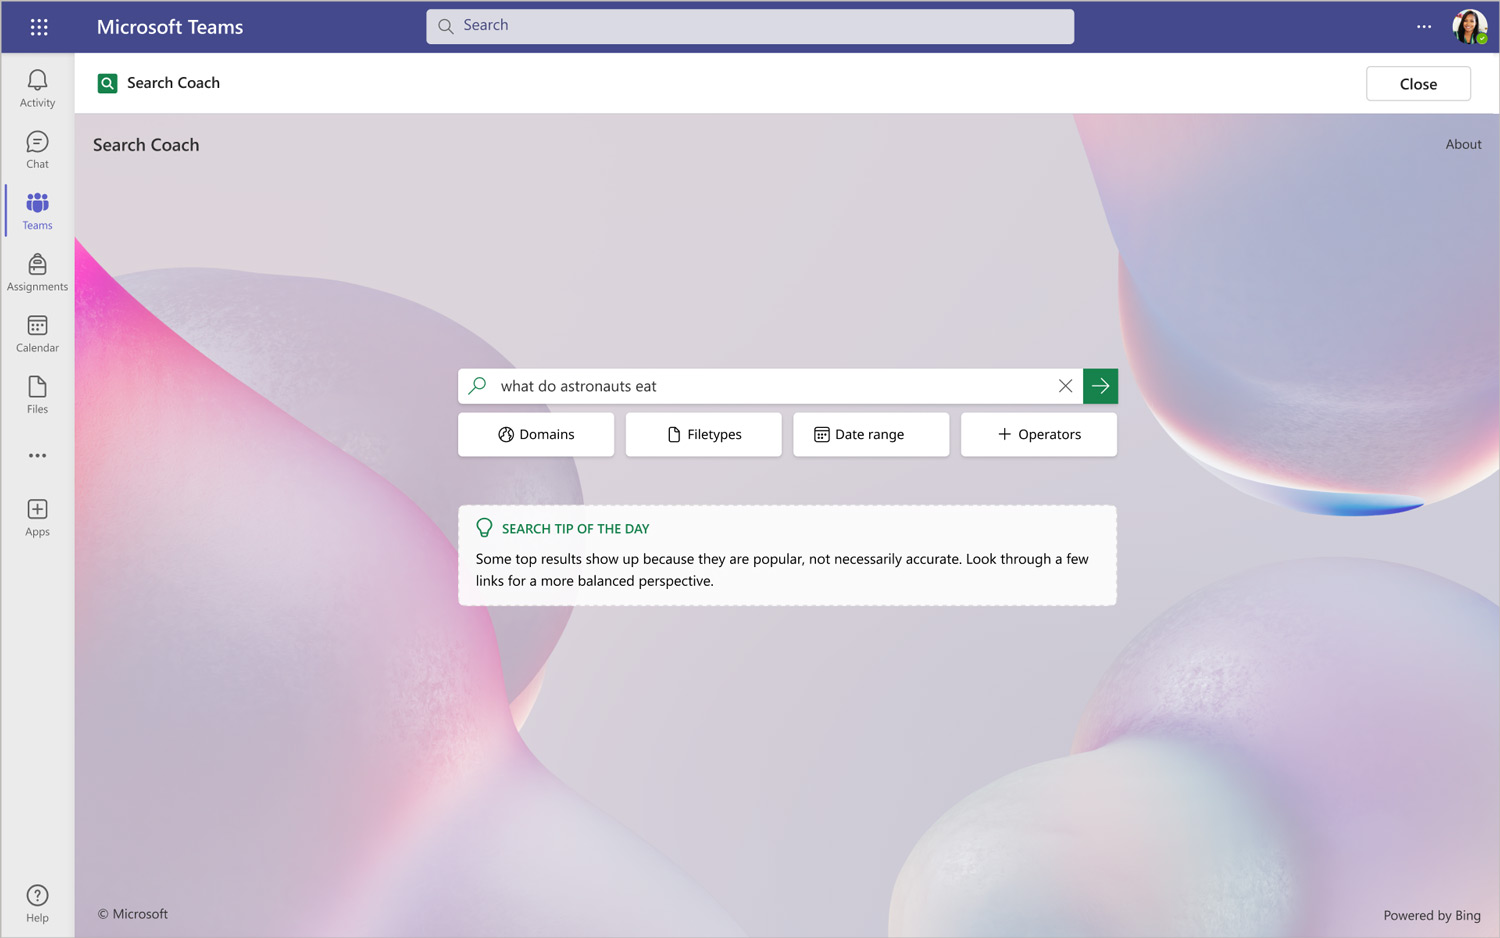The width and height of the screenshot is (1500, 938).
Task: Click into the 'what do astronauts eat' field
Action: coord(770,386)
